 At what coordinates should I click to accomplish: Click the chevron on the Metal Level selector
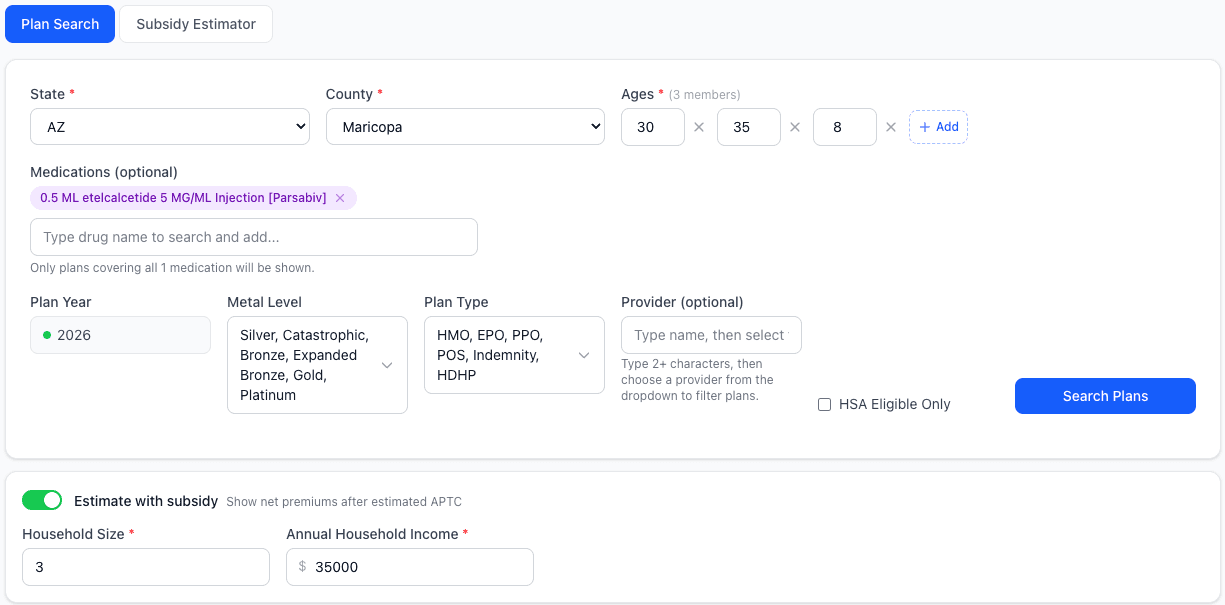387,365
